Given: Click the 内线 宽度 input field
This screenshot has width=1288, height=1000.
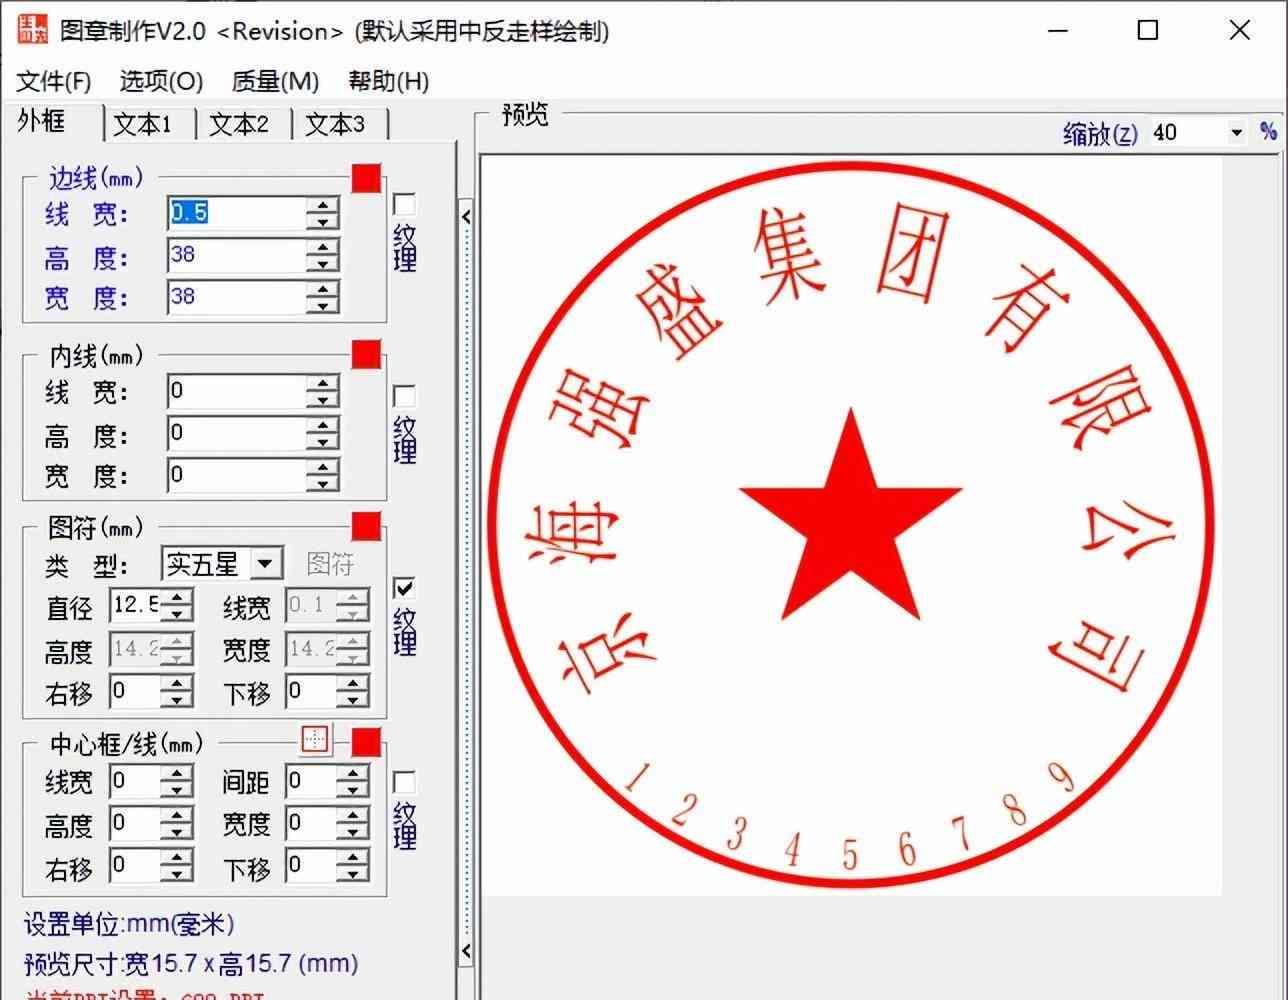Looking at the screenshot, I should tap(237, 475).
